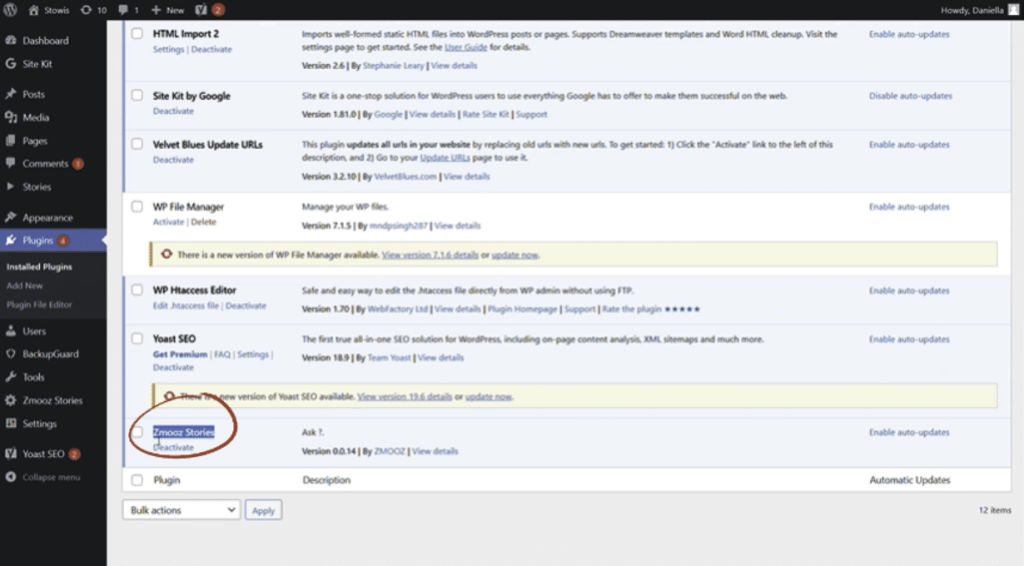Viewport: 1024px width, 566px height.
Task: Open Rate Site Kit link
Action: tap(485, 114)
